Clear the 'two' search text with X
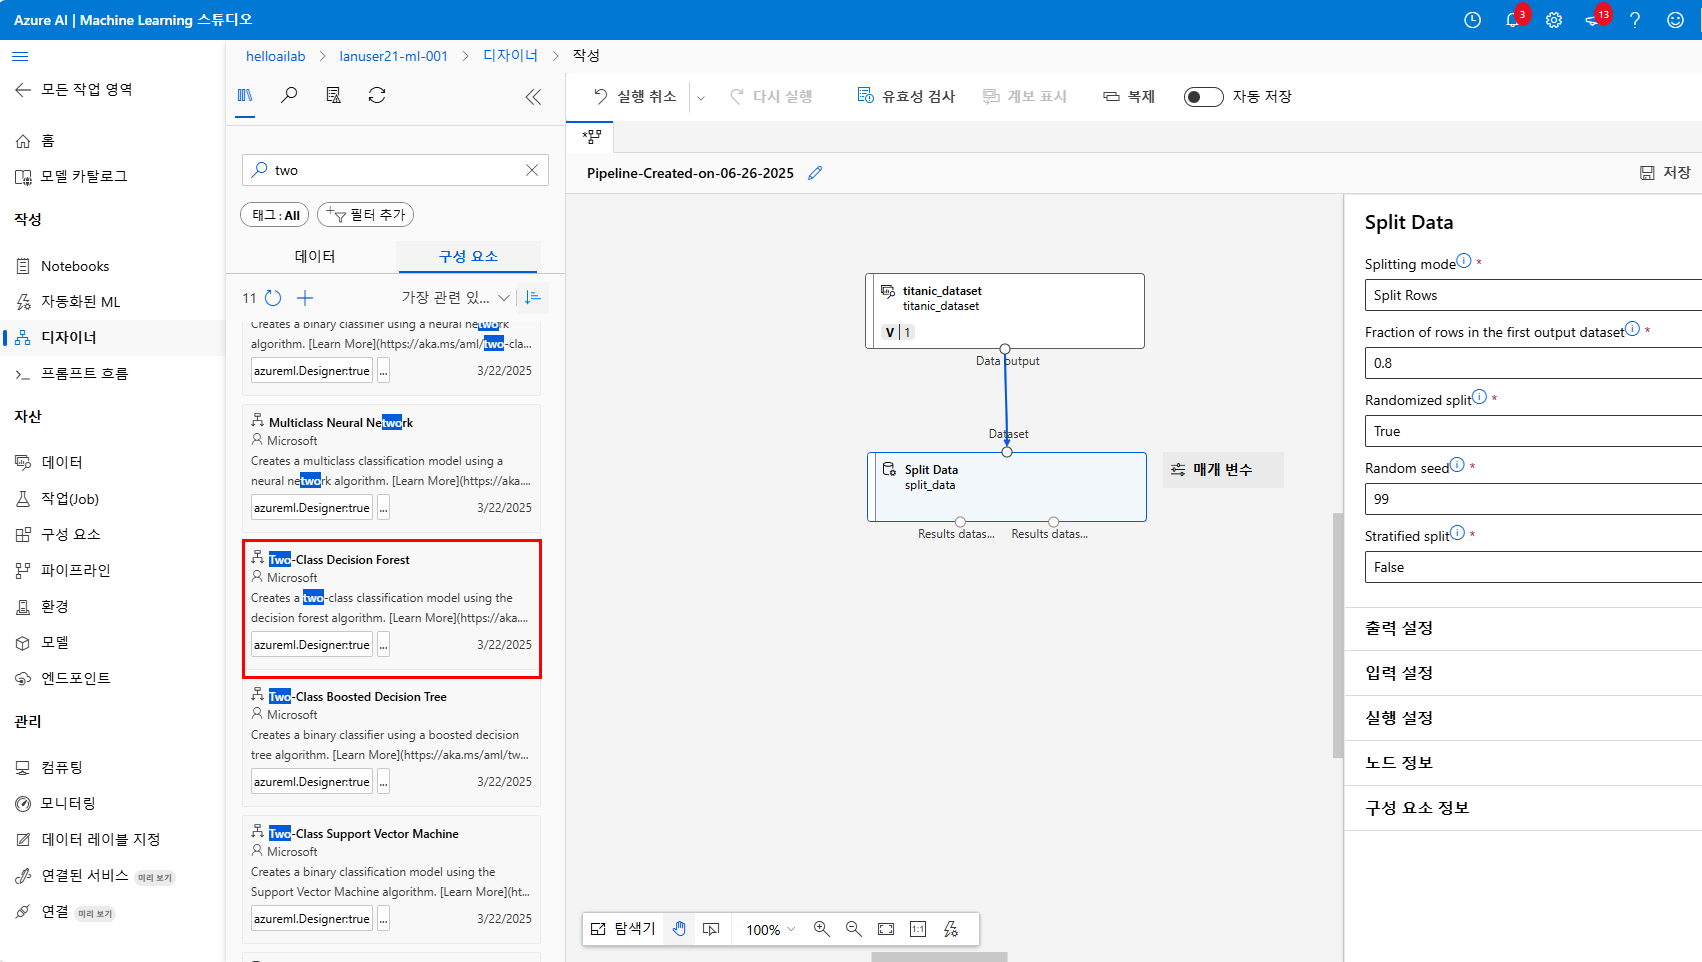 (531, 169)
